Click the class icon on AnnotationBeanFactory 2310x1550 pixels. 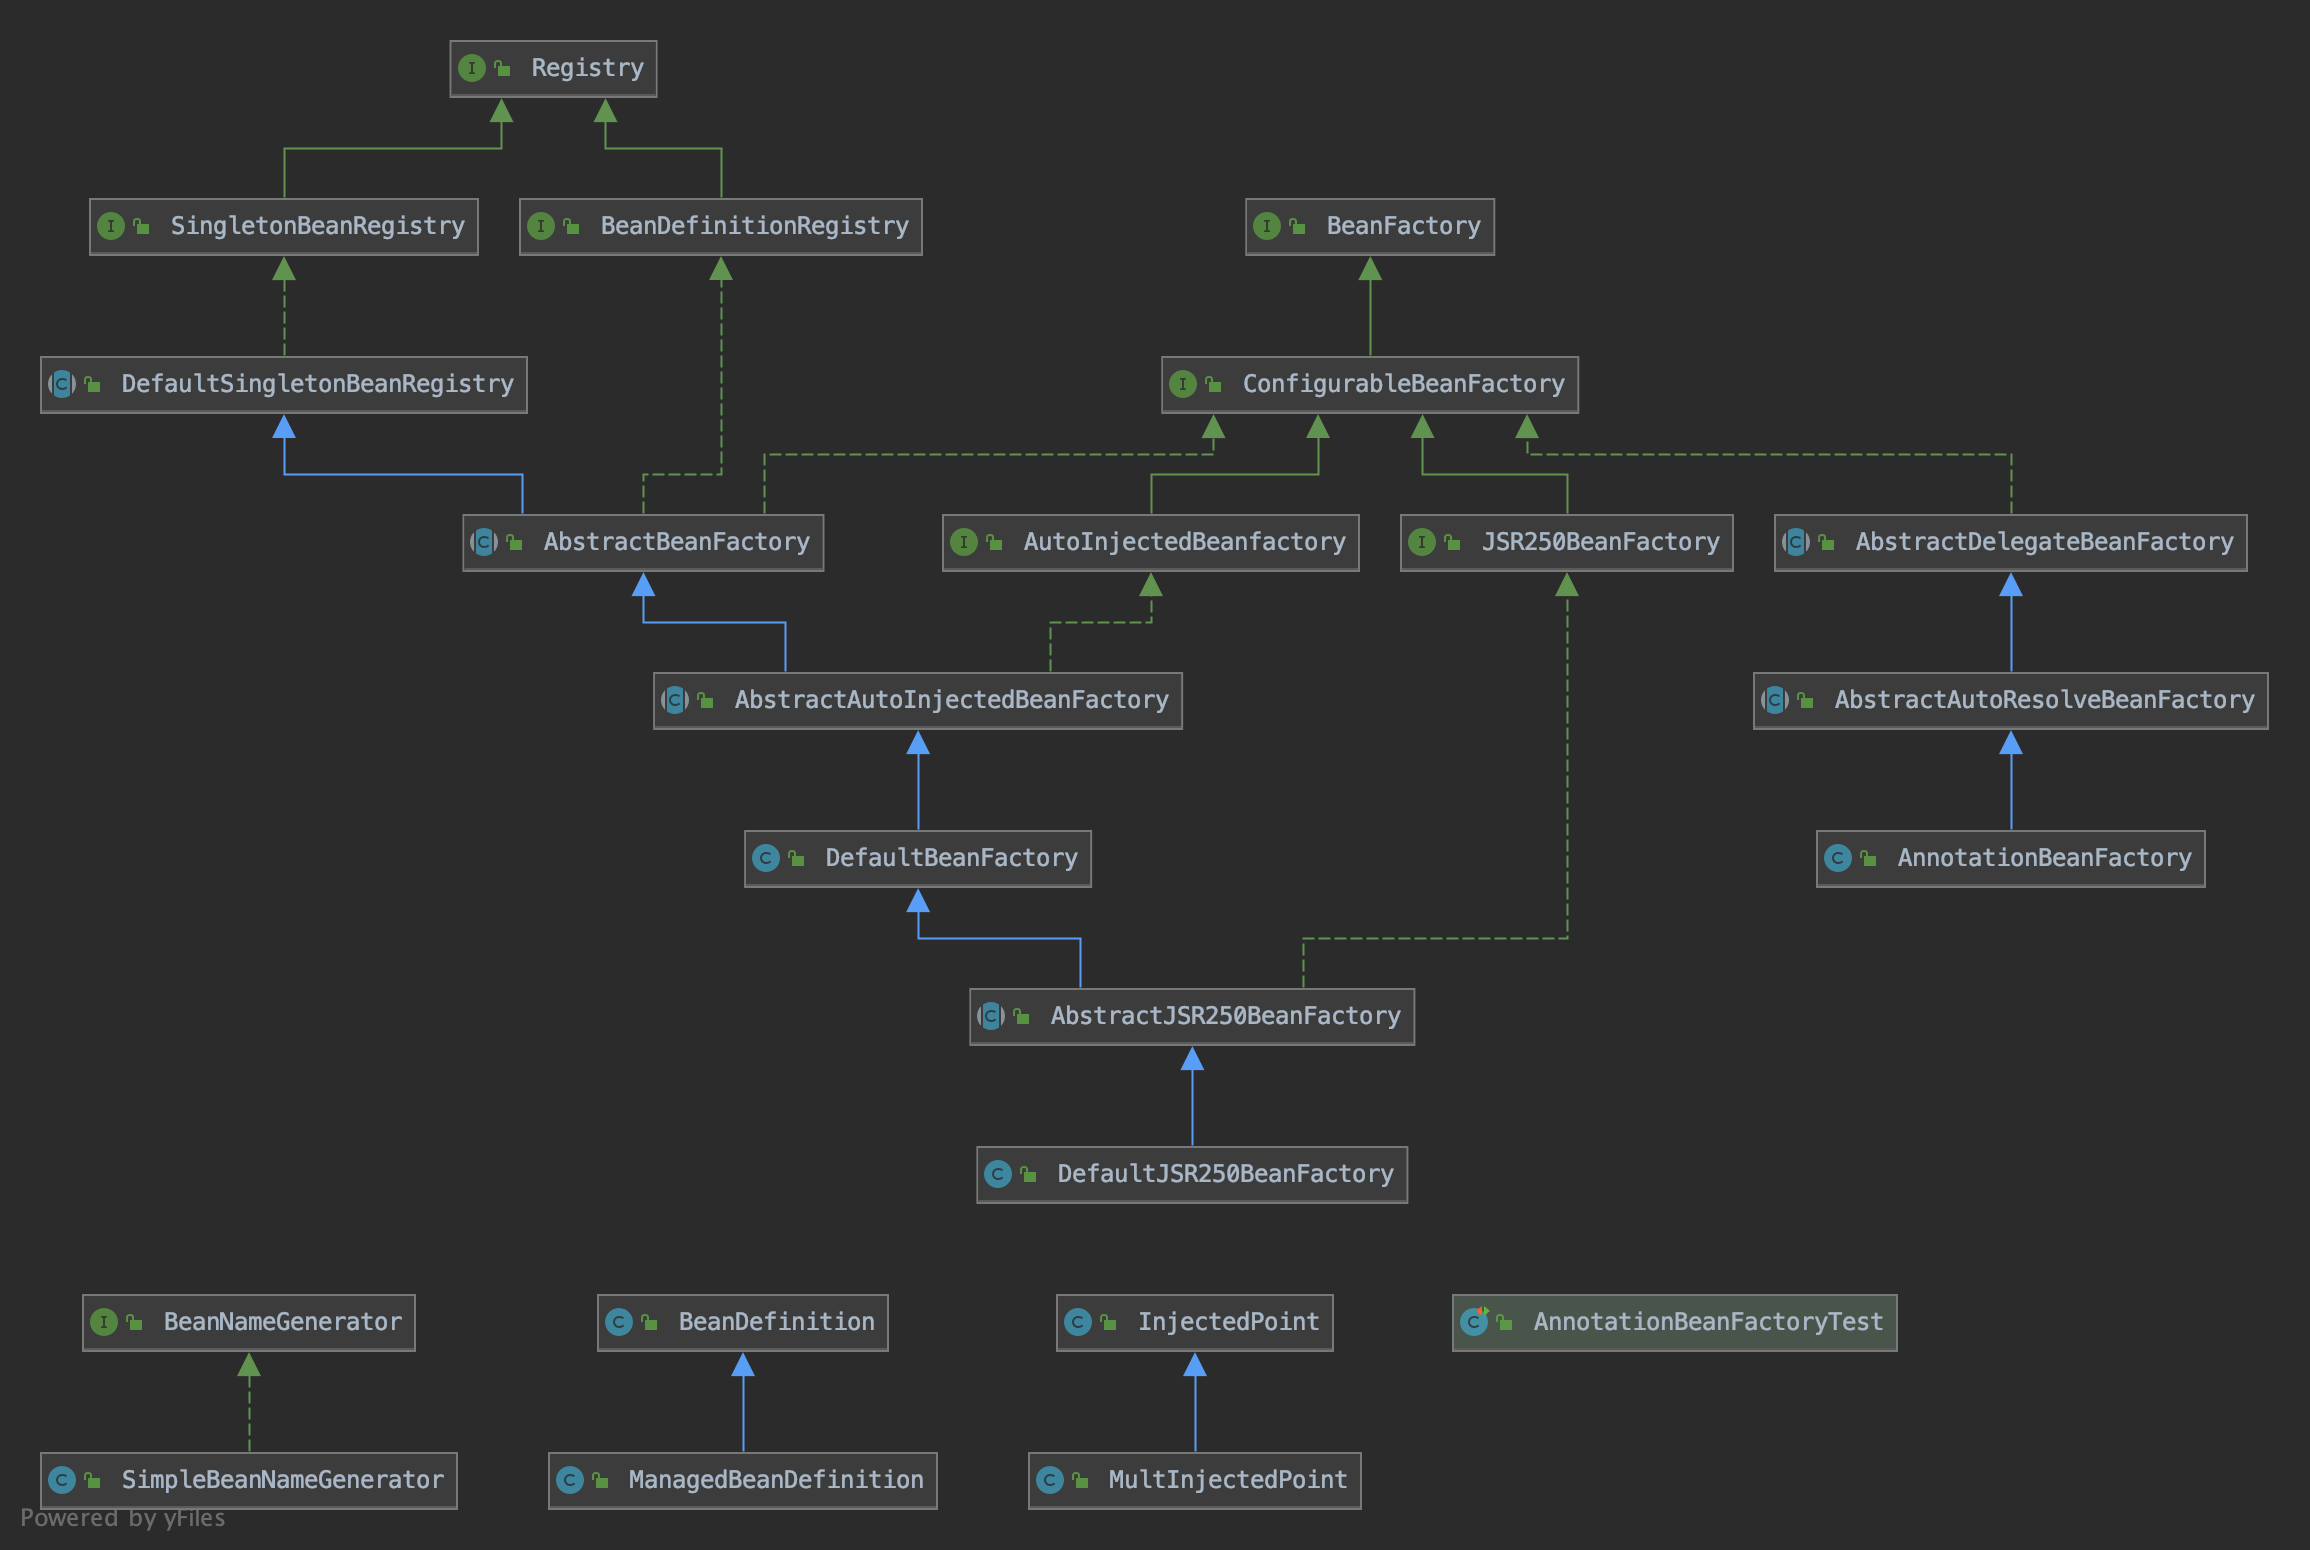tap(1838, 858)
